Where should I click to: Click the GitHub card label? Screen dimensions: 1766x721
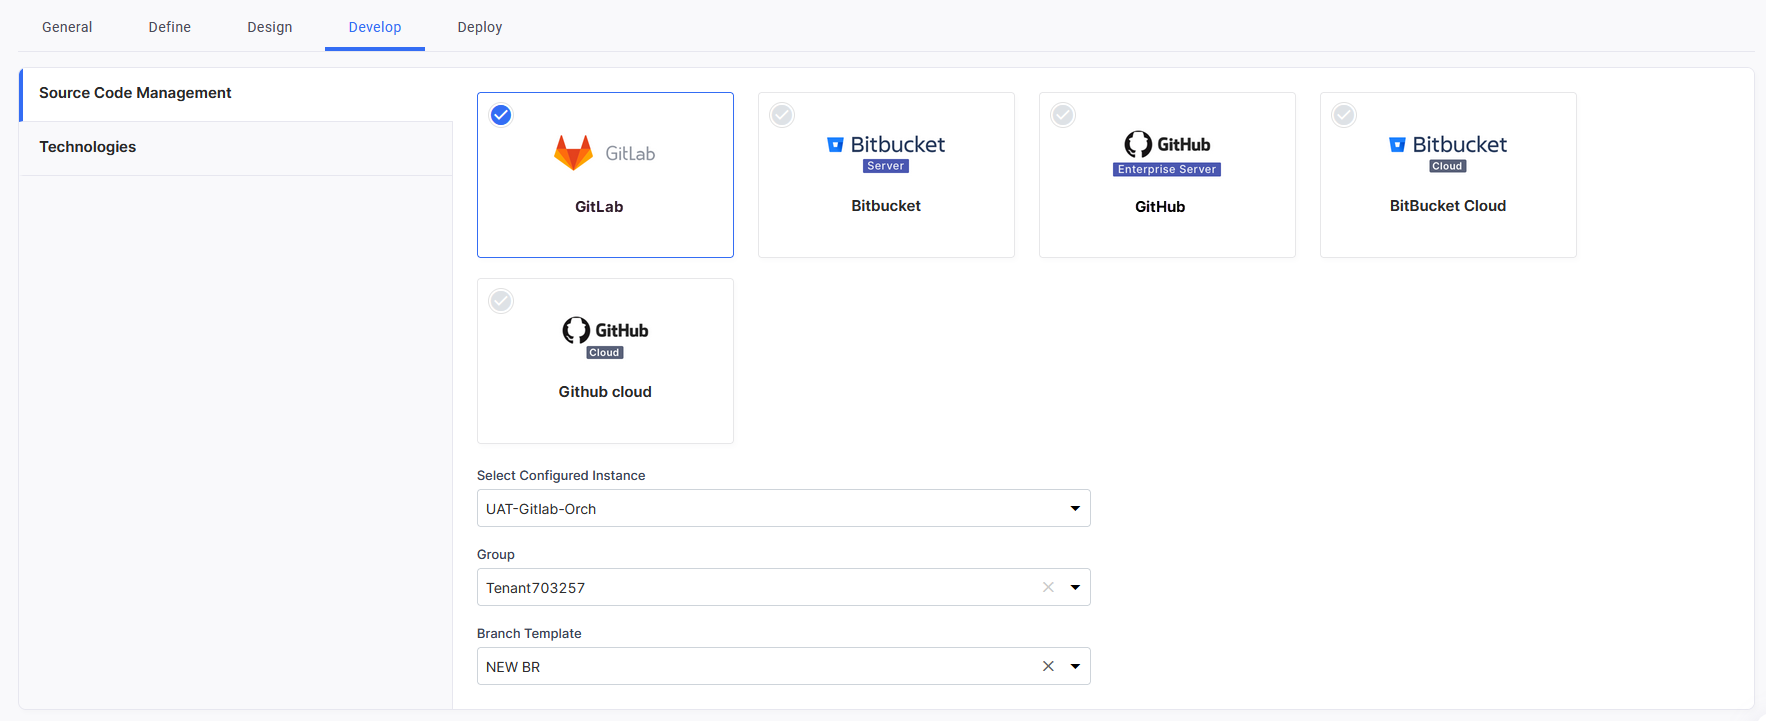(1160, 207)
